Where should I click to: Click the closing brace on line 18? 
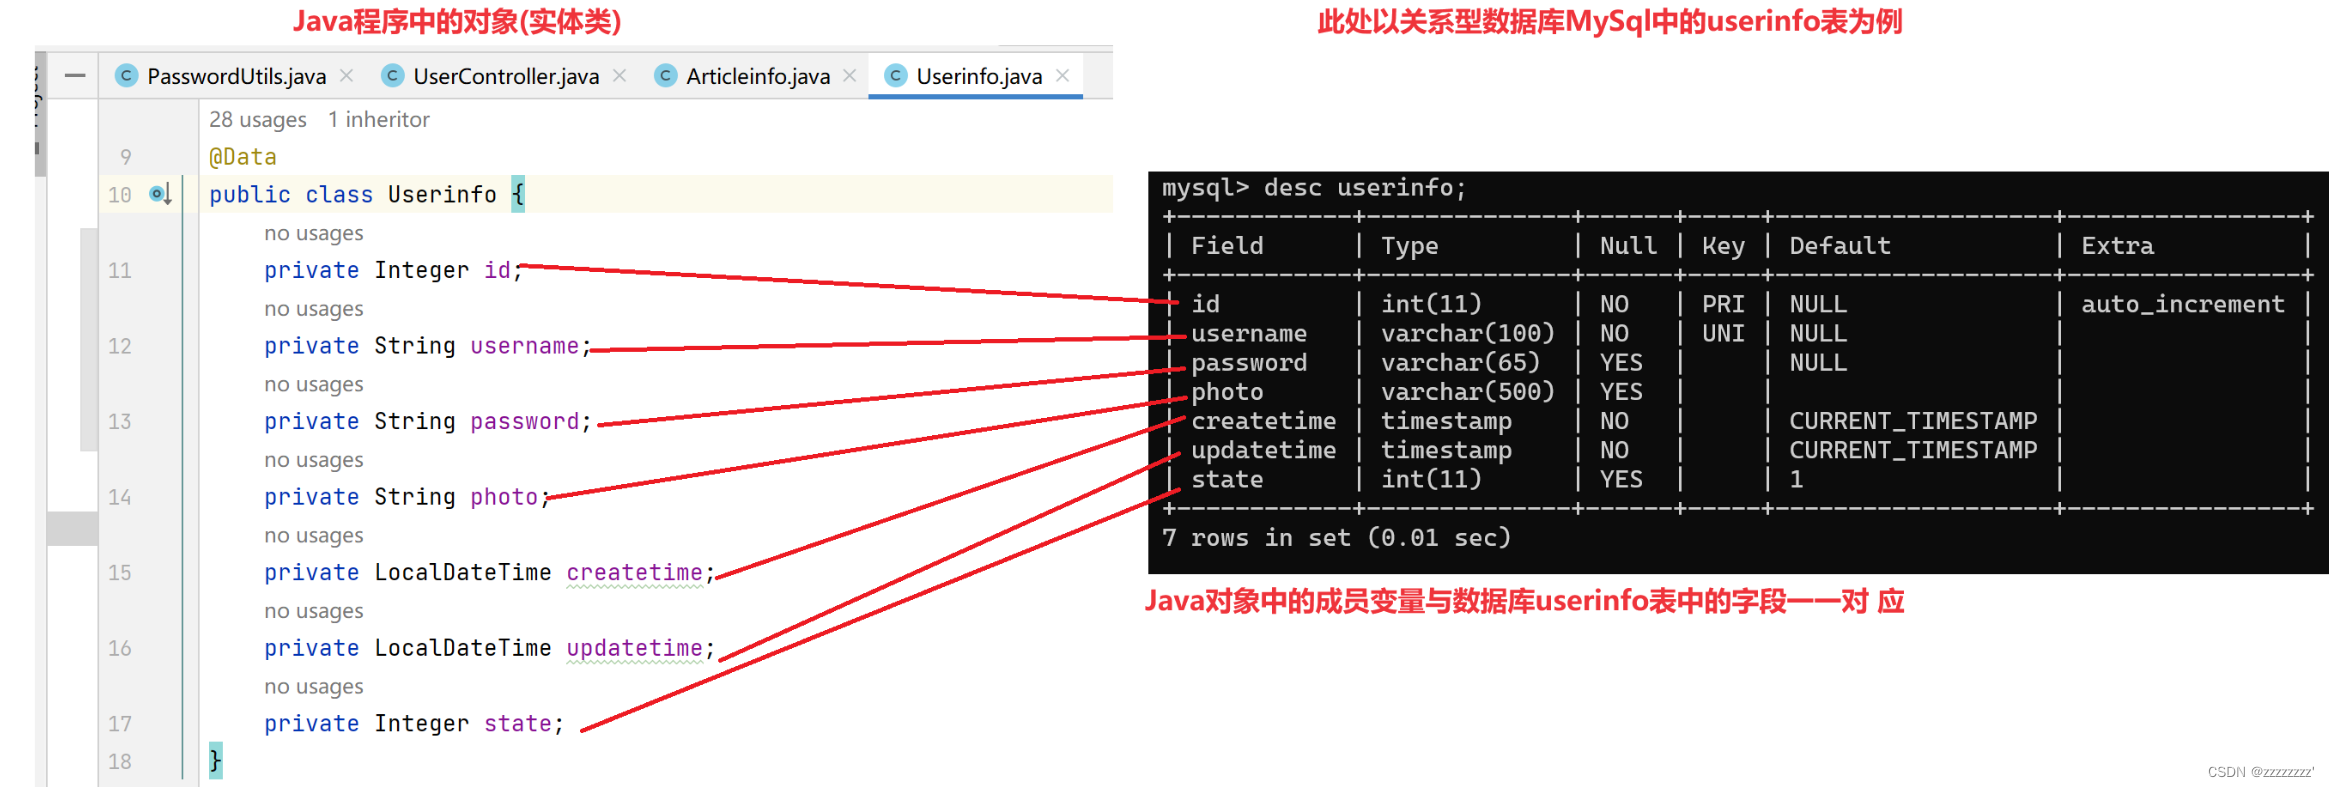pyautogui.click(x=215, y=761)
